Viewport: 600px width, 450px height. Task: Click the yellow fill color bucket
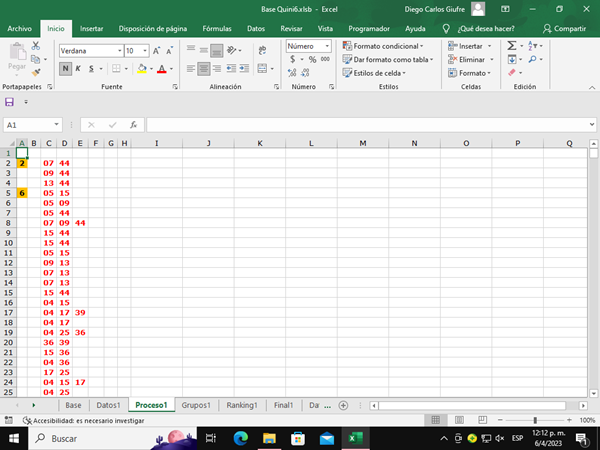coord(142,68)
